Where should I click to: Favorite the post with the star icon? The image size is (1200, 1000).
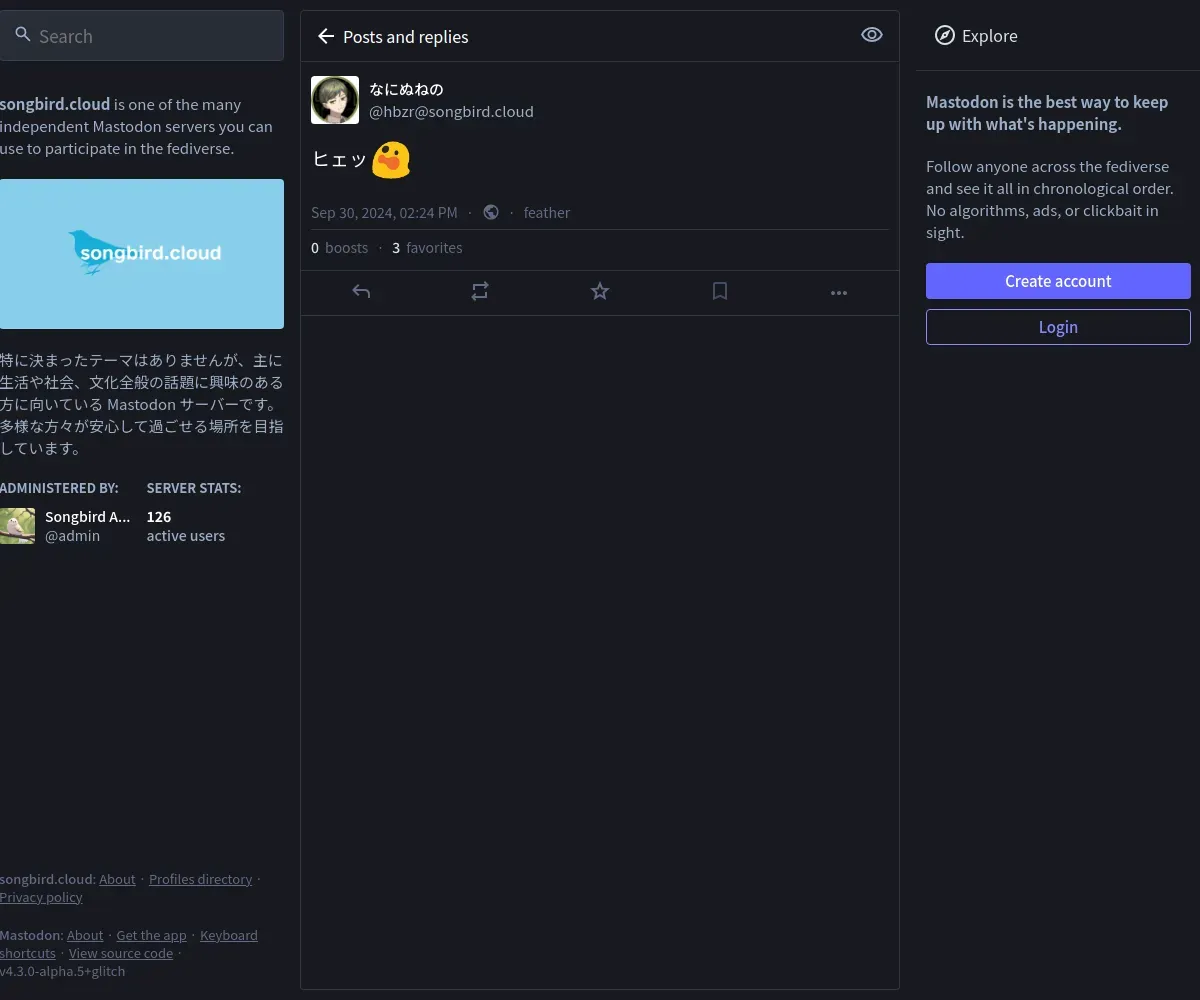pyautogui.click(x=600, y=291)
